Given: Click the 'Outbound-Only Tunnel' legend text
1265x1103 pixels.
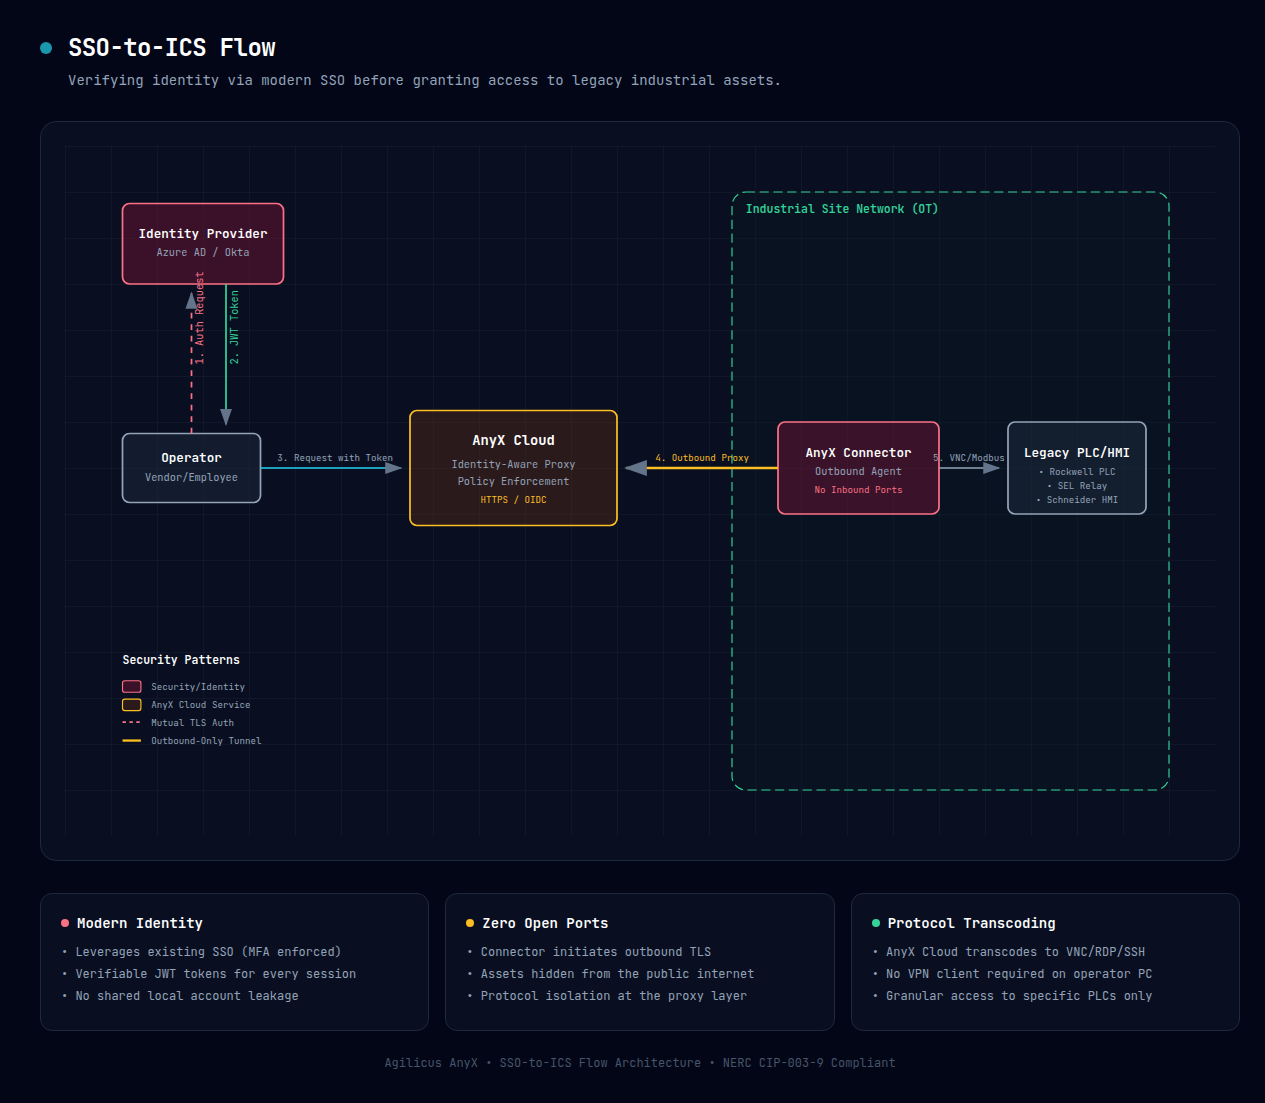Looking at the screenshot, I should (206, 741).
